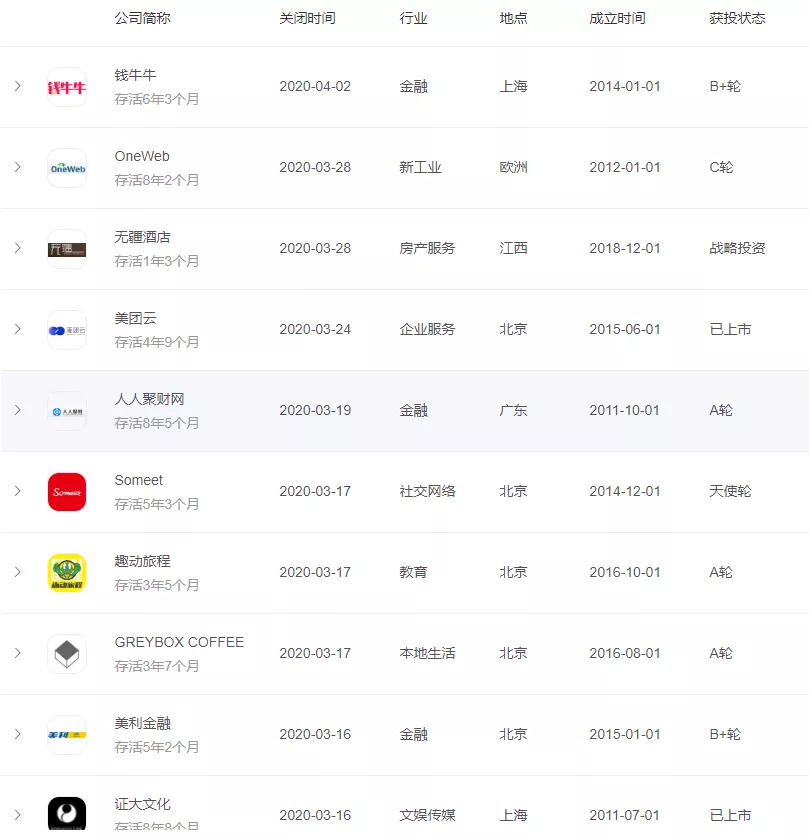Expand the 人人聚财网 row arrow
The image size is (809, 840).
click(18, 410)
